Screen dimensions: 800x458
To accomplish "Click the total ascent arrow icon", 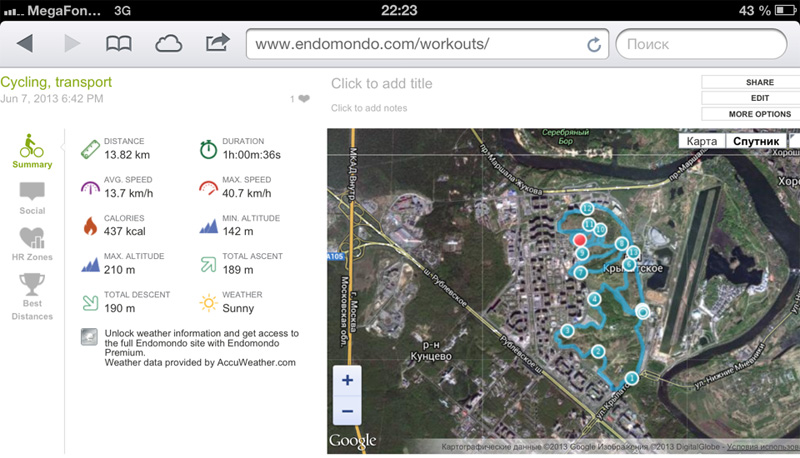I will click(x=208, y=264).
